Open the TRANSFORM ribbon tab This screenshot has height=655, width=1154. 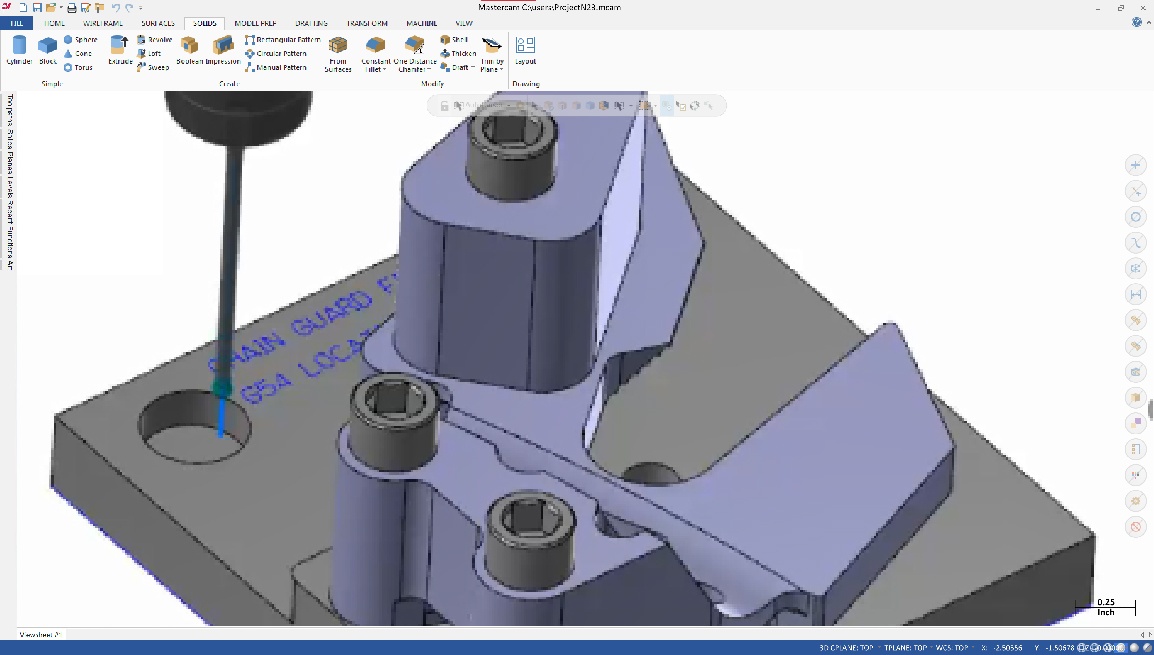[367, 23]
